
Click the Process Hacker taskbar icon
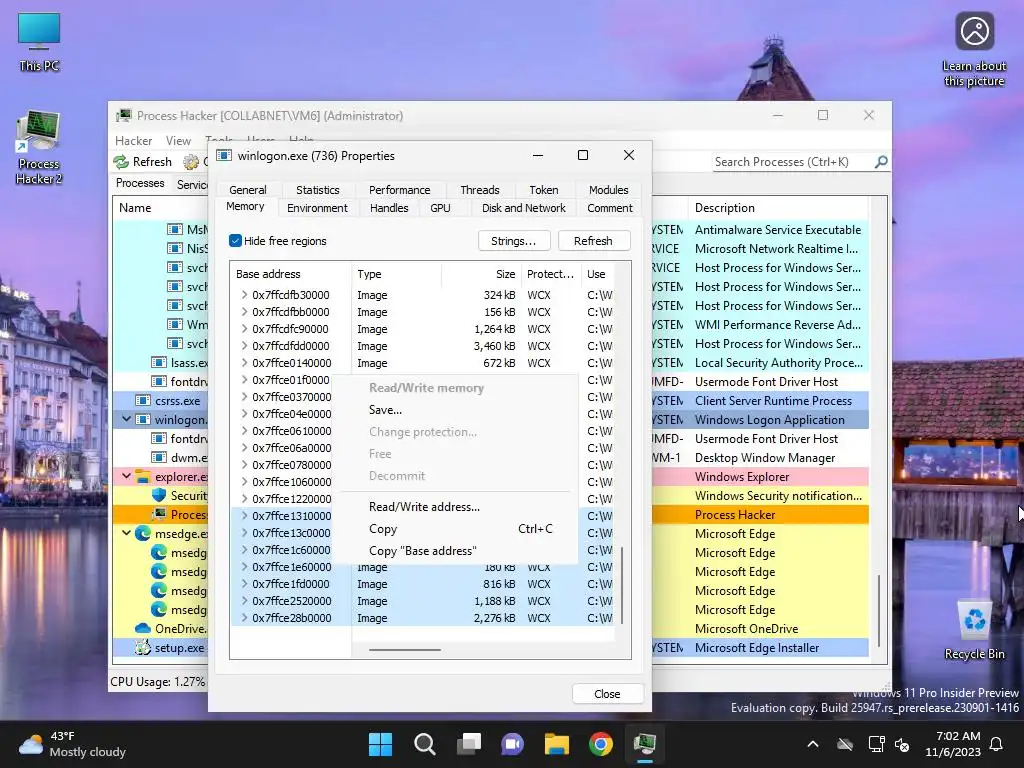pyautogui.click(x=645, y=744)
